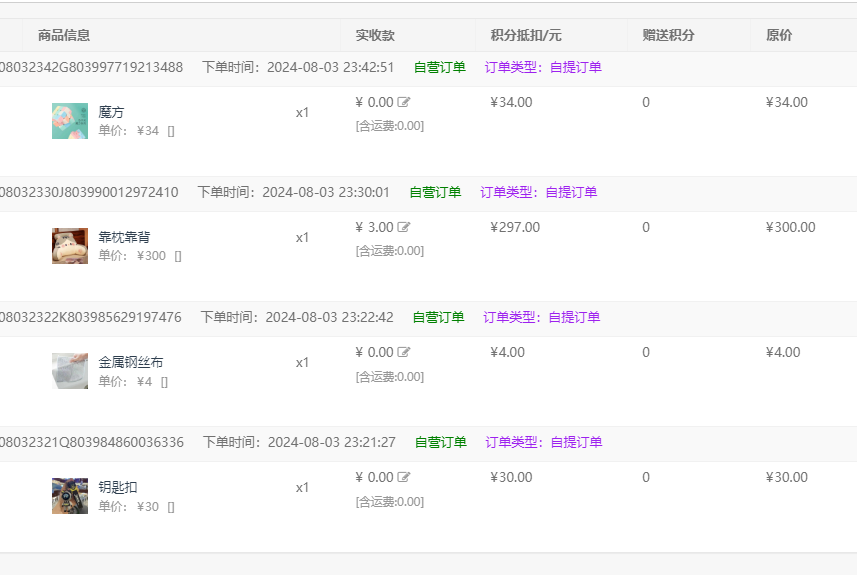Click the 魔方 product name

(112, 112)
